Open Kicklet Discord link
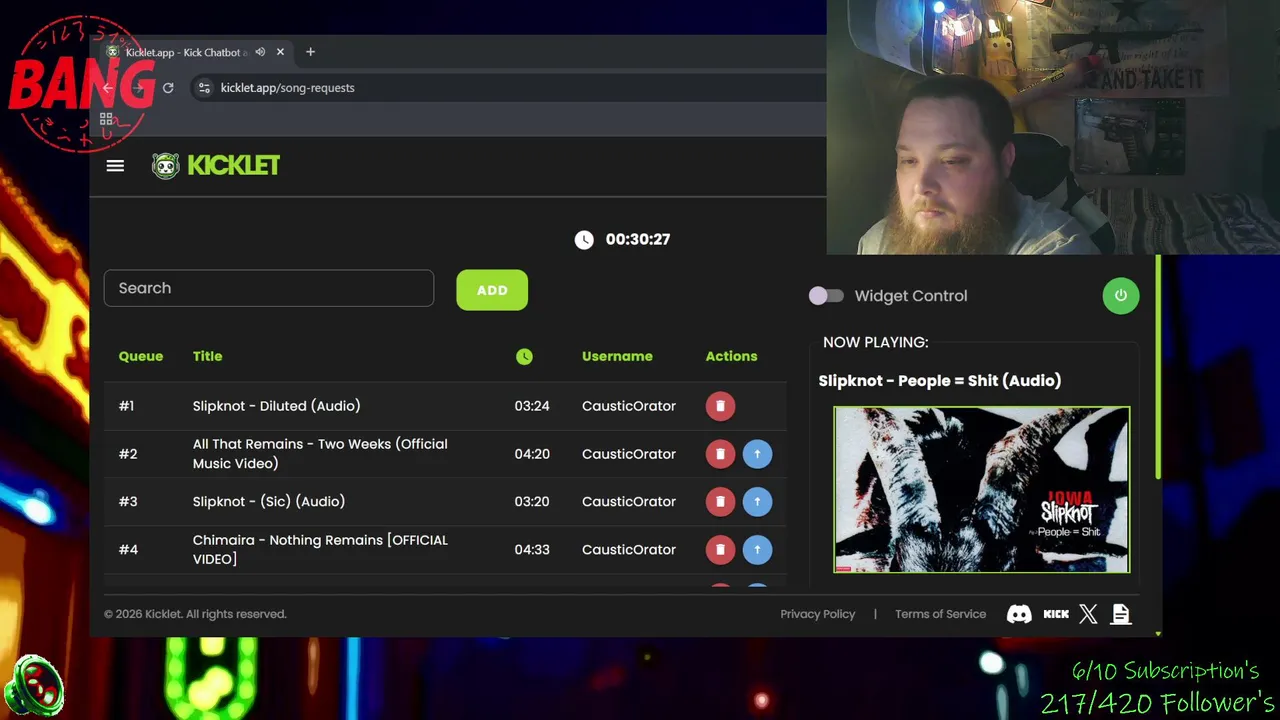 click(1019, 614)
